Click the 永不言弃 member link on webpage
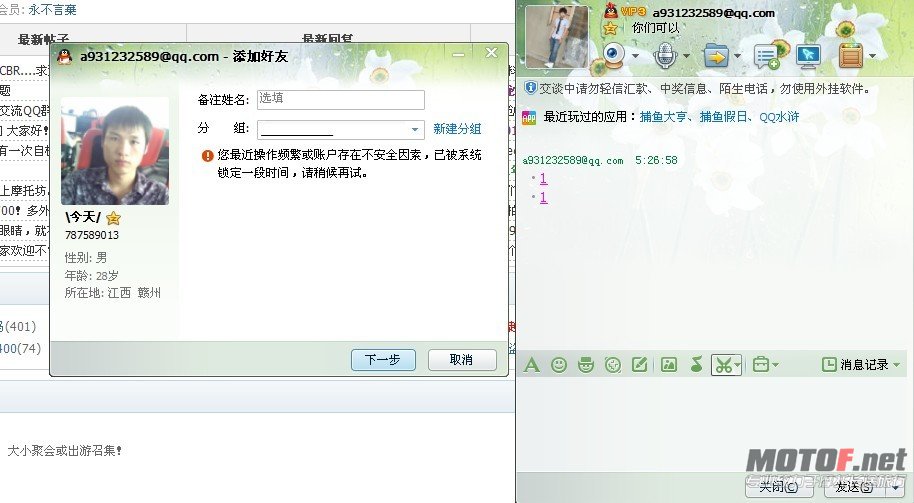 click(x=52, y=10)
